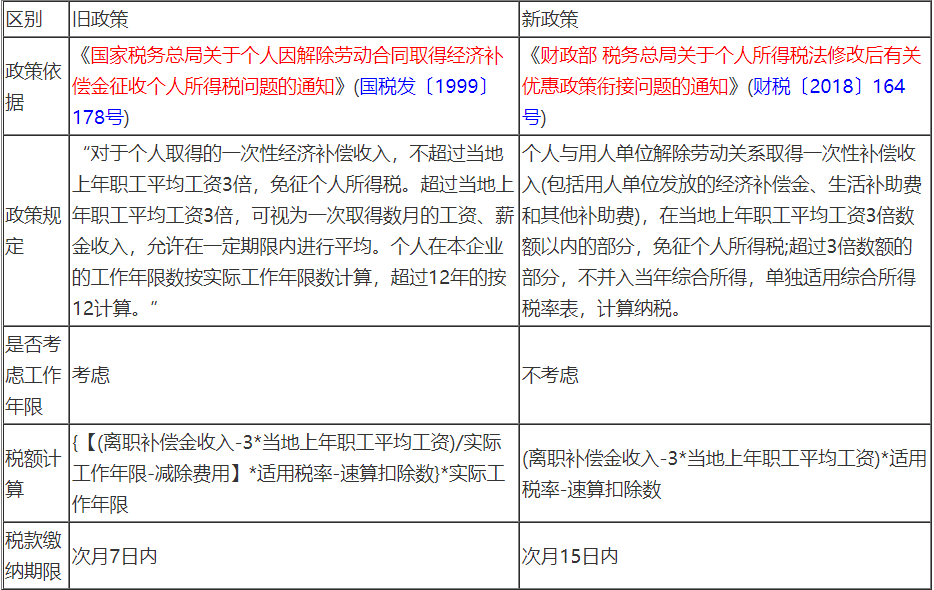Click the old-policy text beginning 对于个人取得的一次性经济补偿收入
Viewport: 934px width, 590px height.
tap(292, 231)
